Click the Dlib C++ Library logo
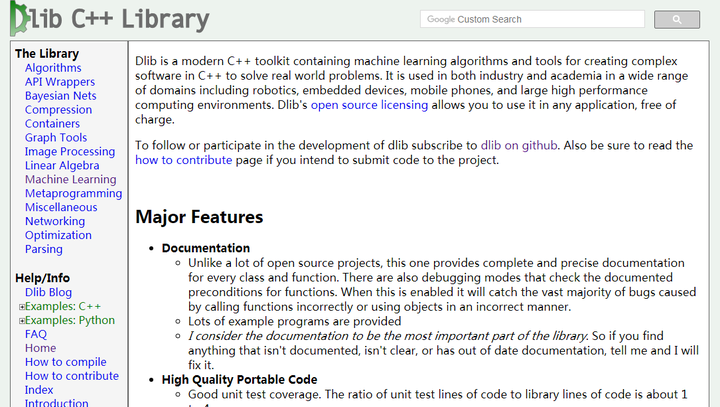Screen dimensions: 720x407 [x=112, y=19]
